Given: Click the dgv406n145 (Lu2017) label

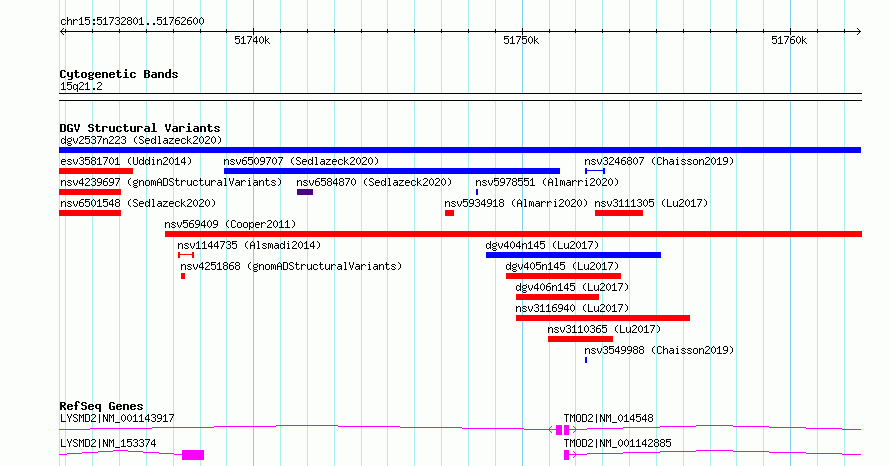Looking at the screenshot, I should tap(572, 287).
